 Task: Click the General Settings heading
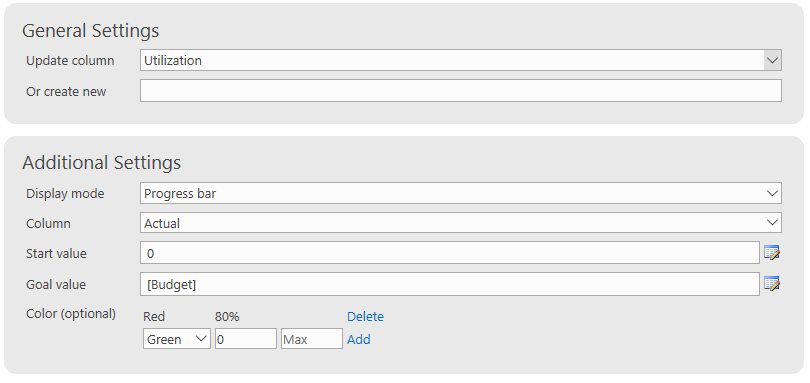tap(90, 30)
